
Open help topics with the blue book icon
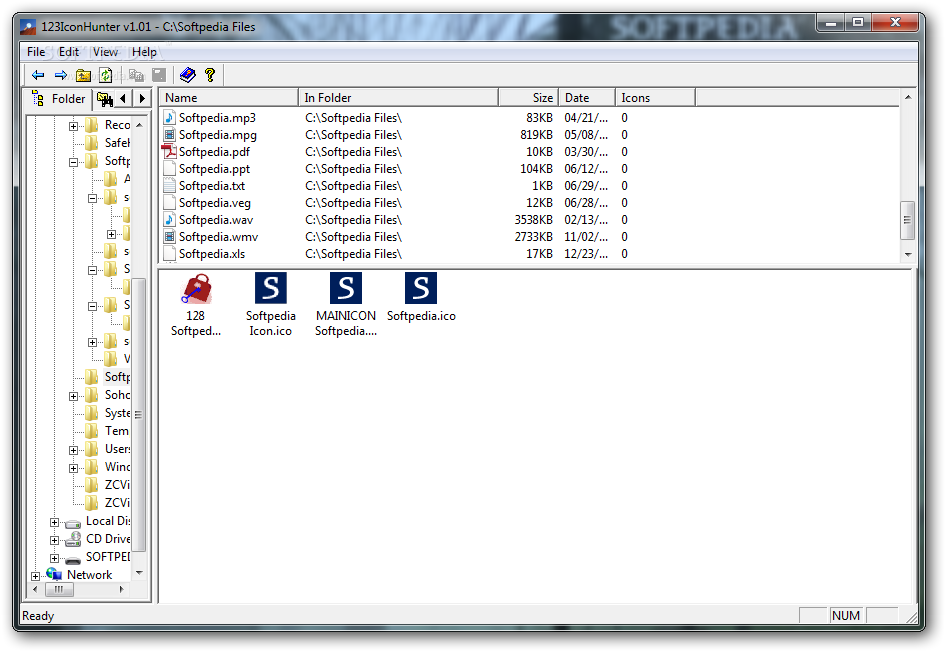(188, 75)
